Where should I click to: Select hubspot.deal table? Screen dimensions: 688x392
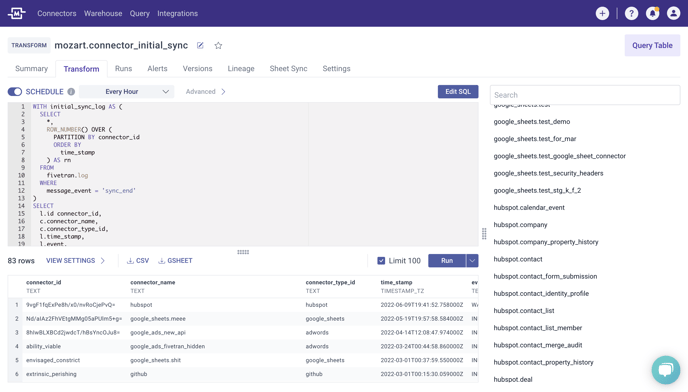pos(512,379)
